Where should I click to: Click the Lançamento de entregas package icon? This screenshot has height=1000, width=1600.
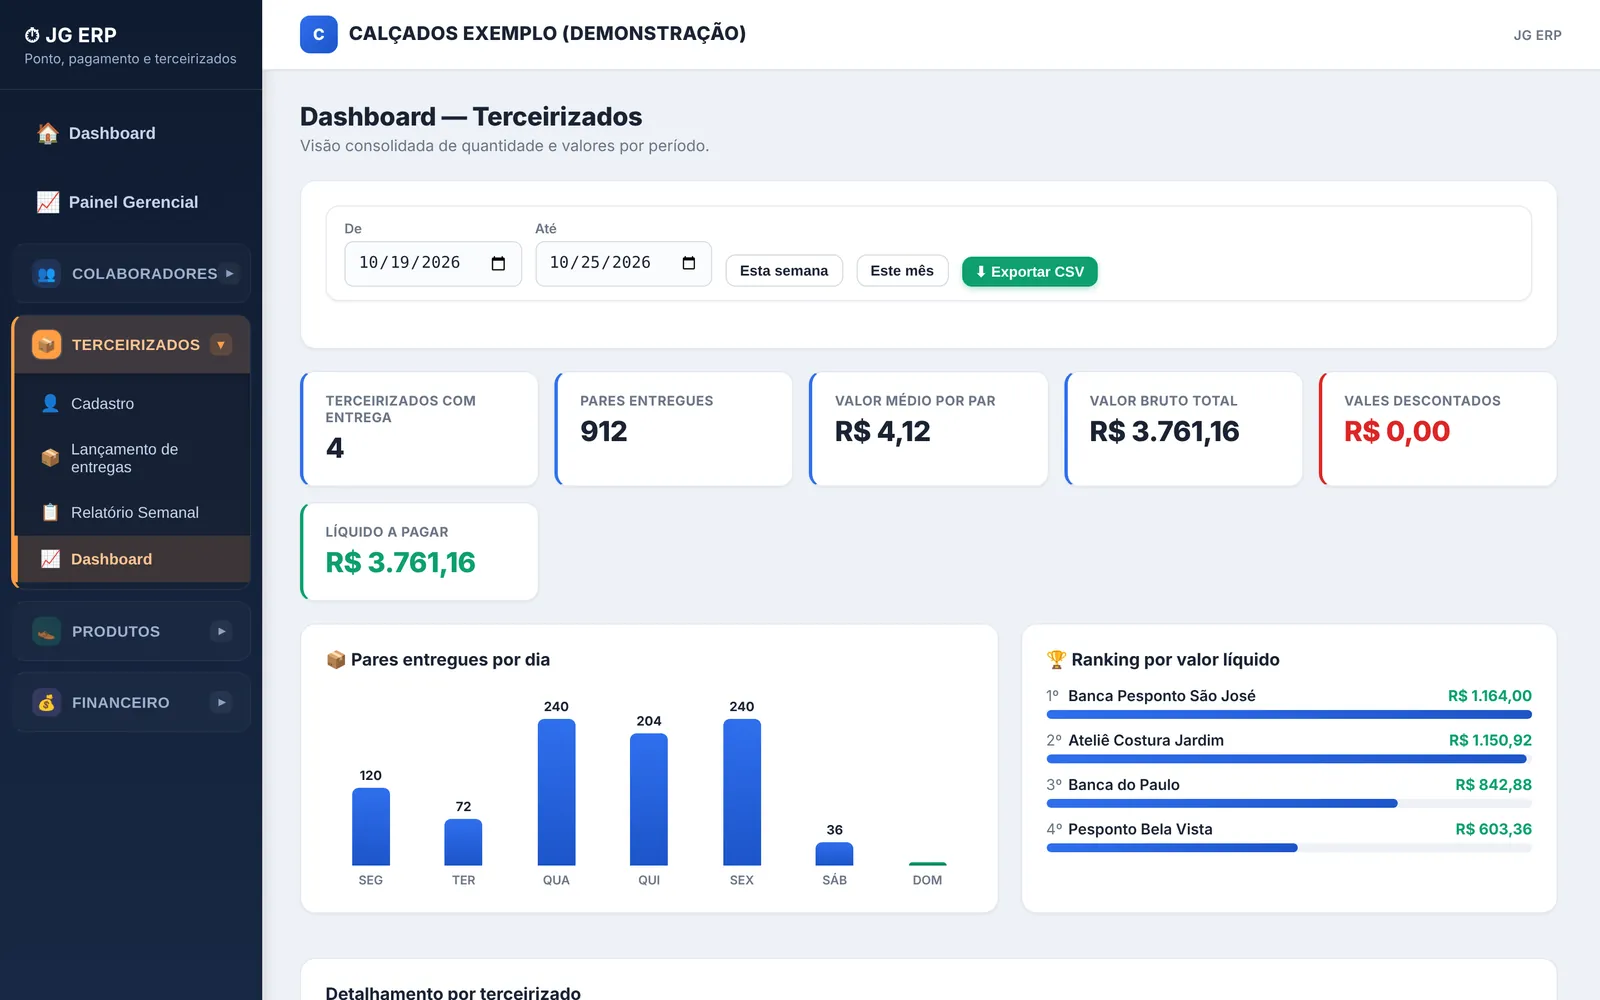coord(50,458)
